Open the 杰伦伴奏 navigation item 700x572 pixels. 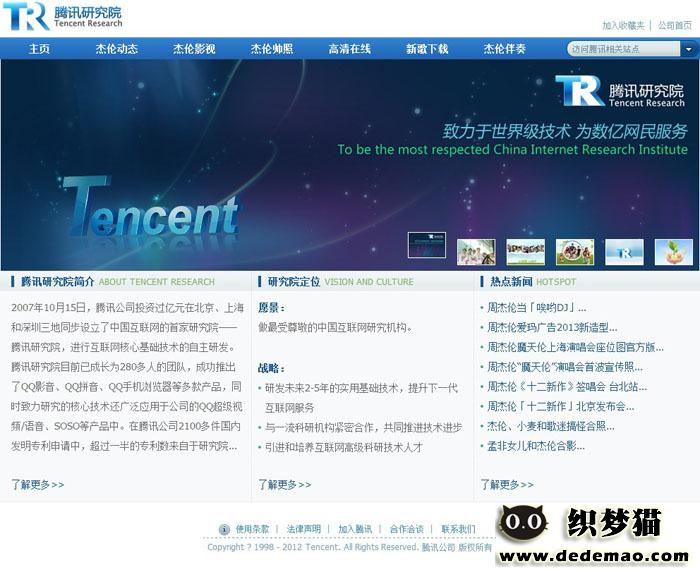pyautogui.click(x=505, y=49)
